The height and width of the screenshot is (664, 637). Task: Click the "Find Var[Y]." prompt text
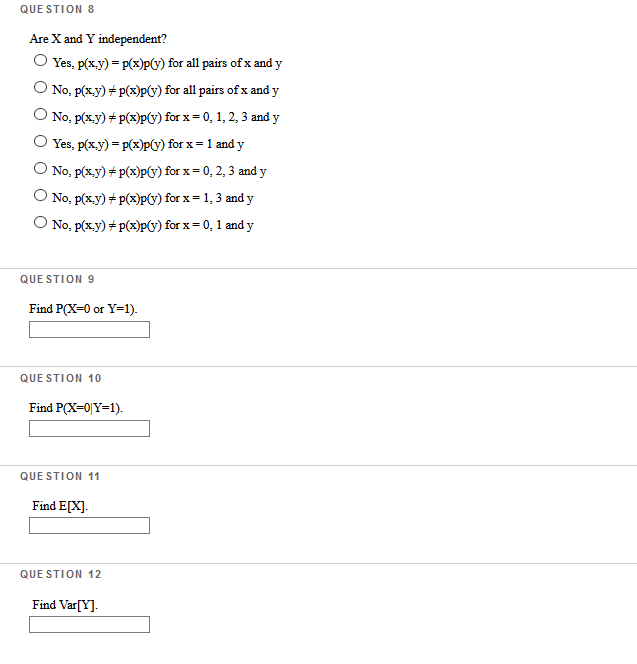65,605
